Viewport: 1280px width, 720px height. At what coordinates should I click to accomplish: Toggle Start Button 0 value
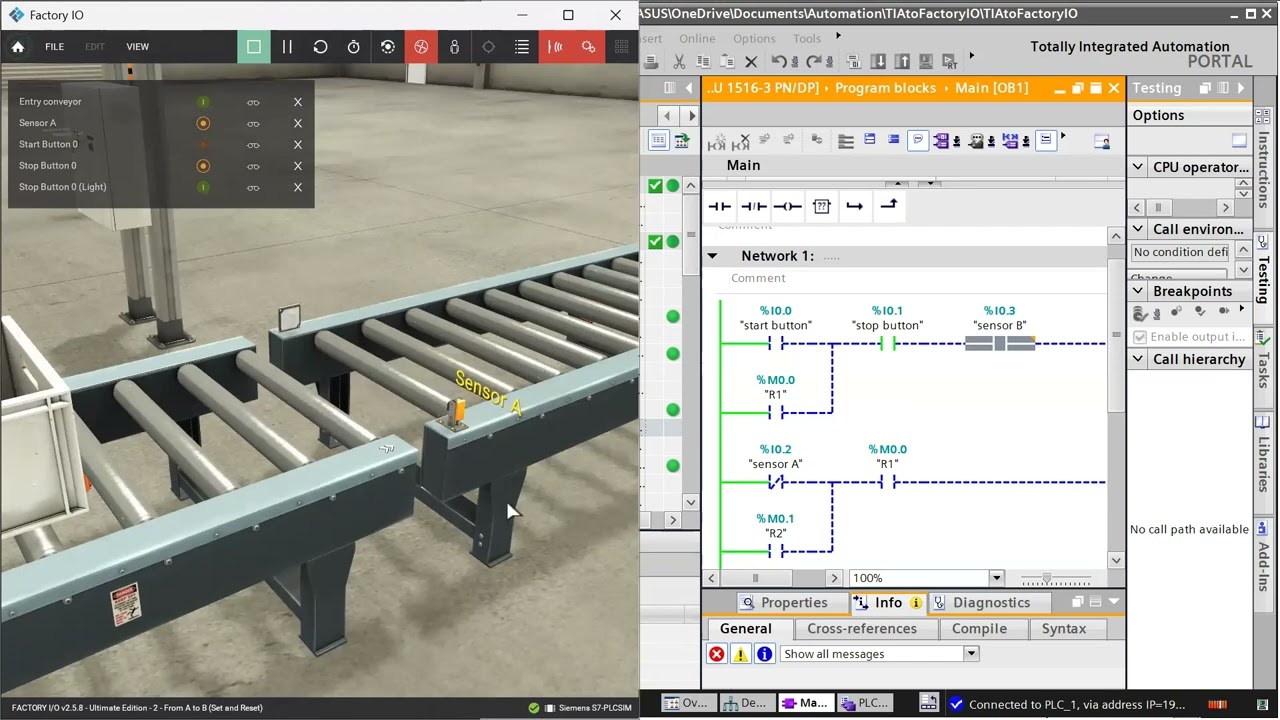(203, 145)
